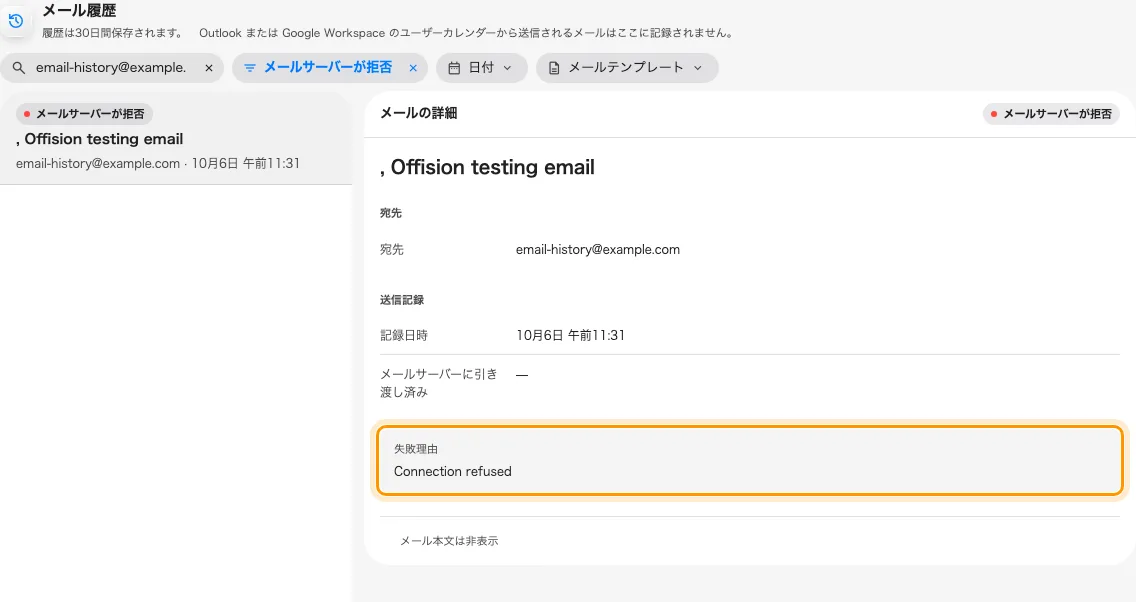This screenshot has width=1136, height=602.
Task: Remove the メールサーバーが拒否 filter
Action: tap(413, 68)
